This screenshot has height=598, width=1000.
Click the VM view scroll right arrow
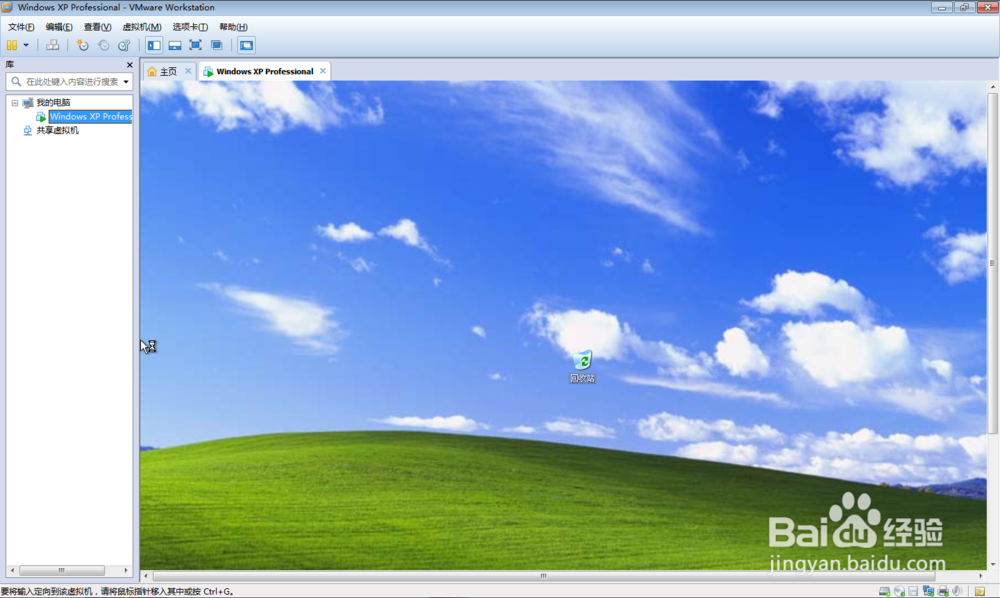pos(981,576)
